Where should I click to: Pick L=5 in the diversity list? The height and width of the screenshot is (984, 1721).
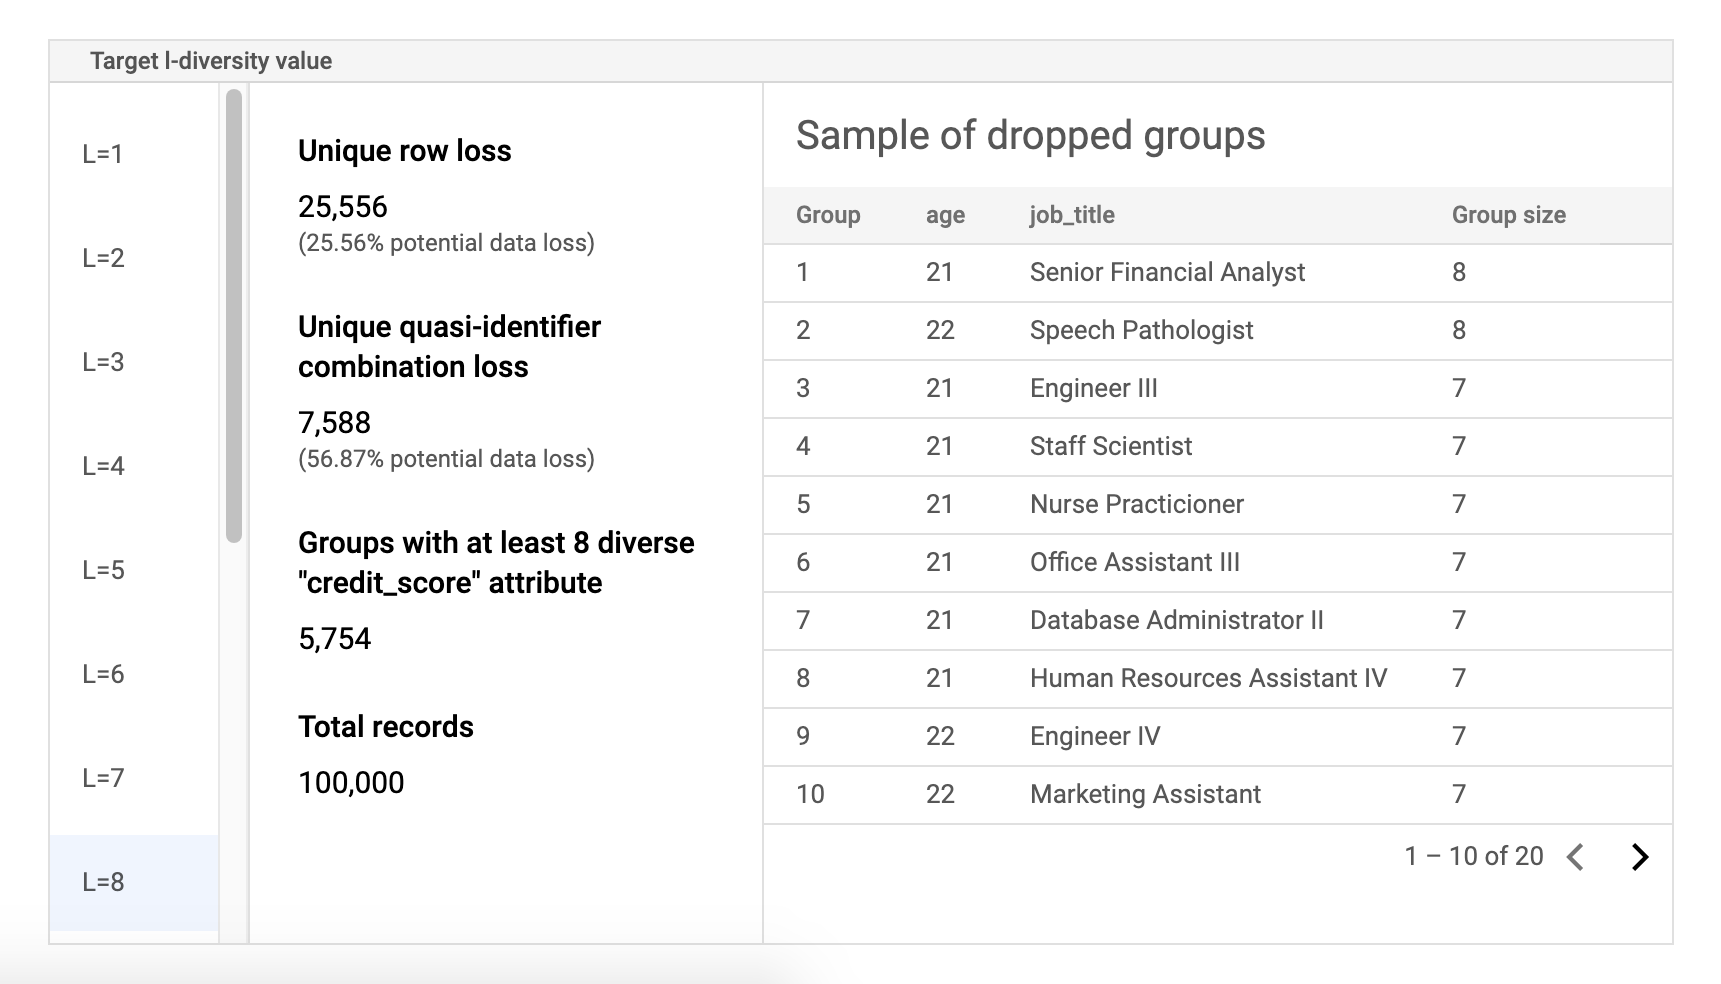point(103,570)
